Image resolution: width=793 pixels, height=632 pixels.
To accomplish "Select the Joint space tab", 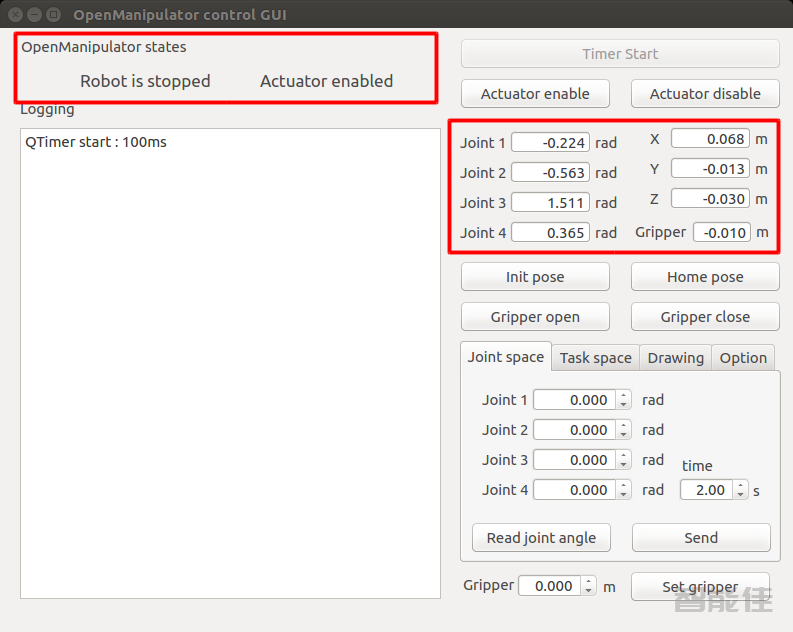I will click(506, 357).
